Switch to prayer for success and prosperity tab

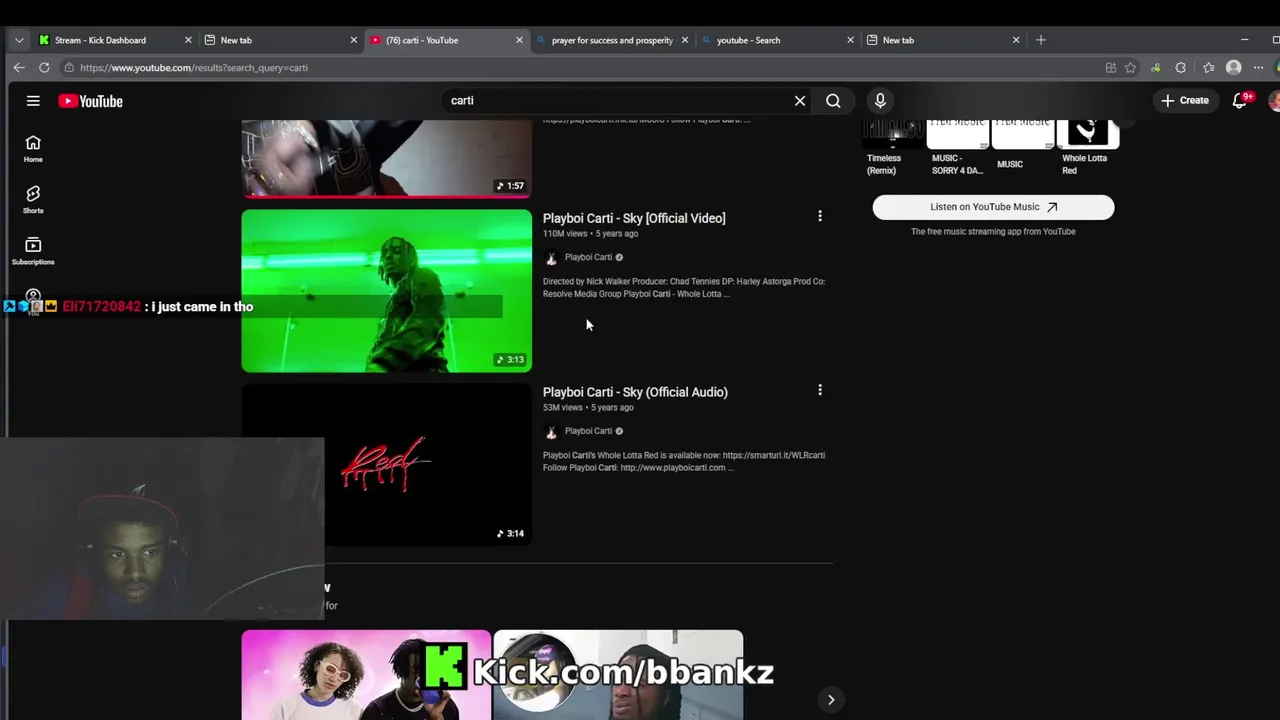tap(612, 40)
